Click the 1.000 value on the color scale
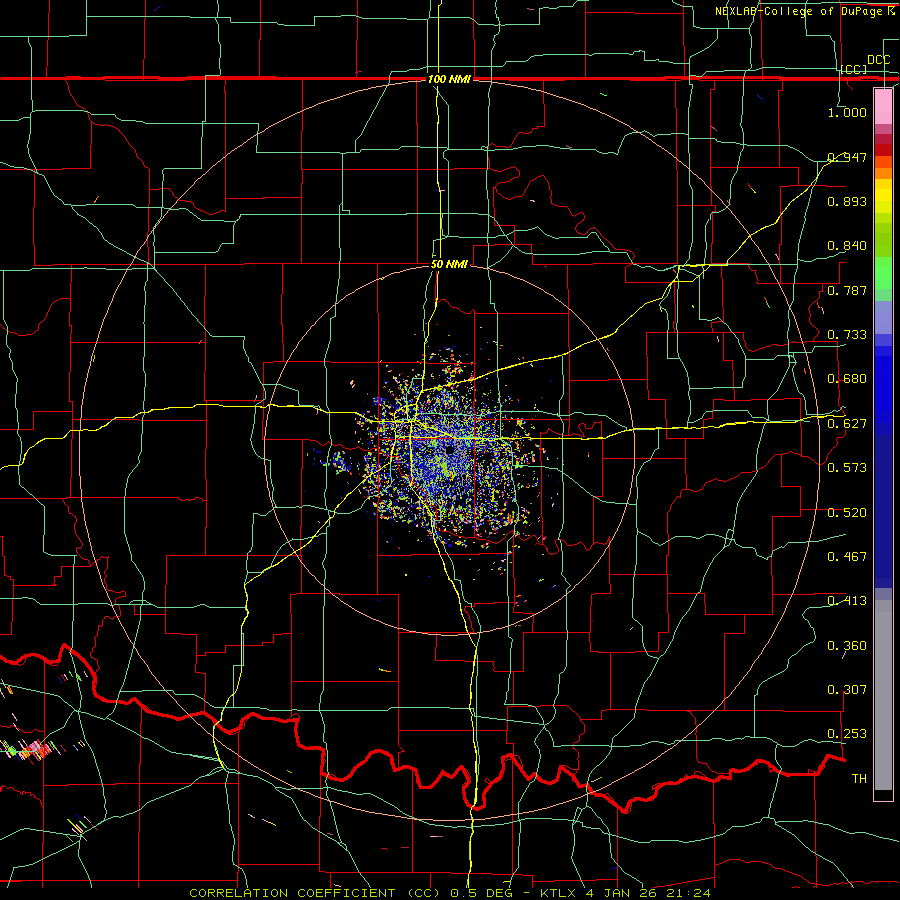Screen dimensions: 900x900 click(x=847, y=112)
